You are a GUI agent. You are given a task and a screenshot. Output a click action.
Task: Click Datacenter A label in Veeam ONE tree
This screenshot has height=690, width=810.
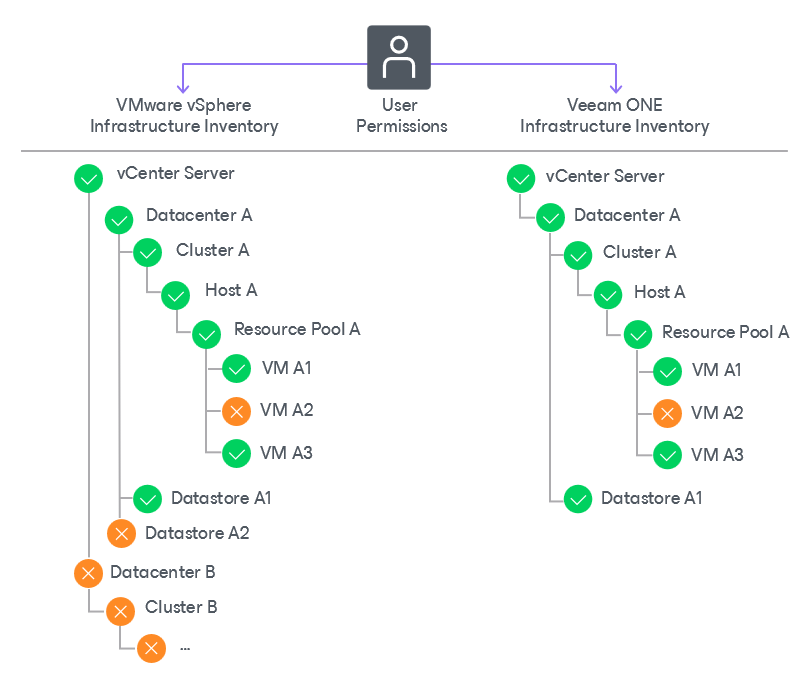pos(627,215)
